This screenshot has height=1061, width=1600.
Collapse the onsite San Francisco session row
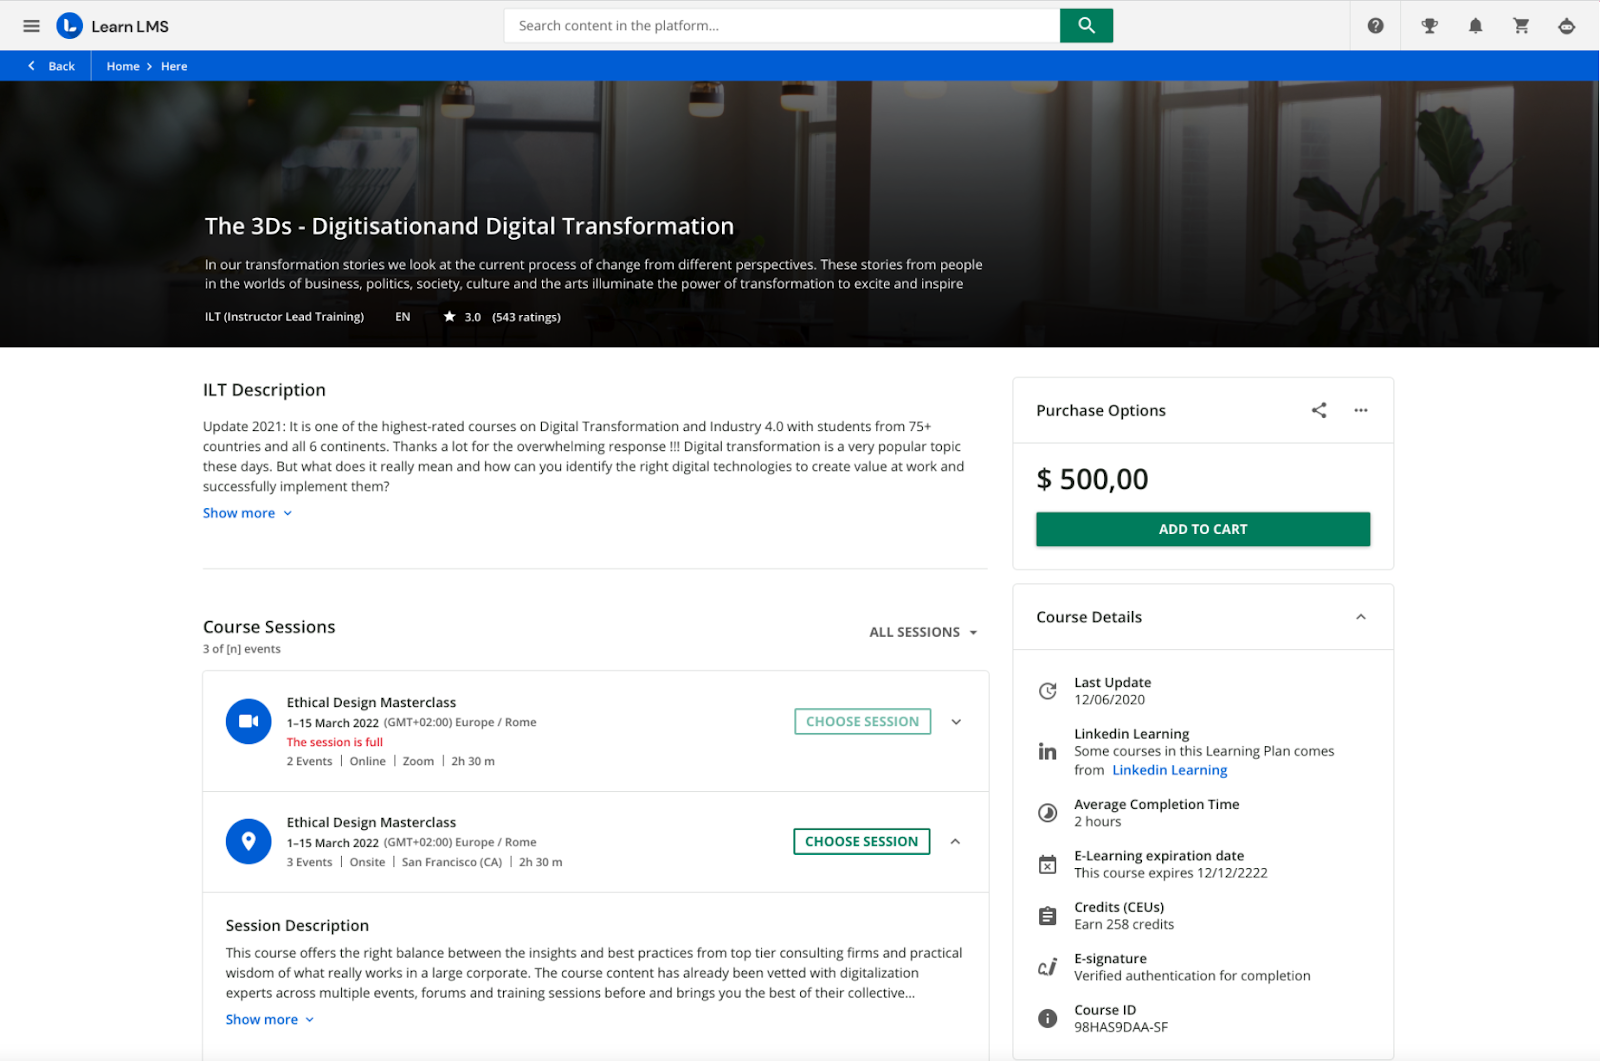(x=955, y=841)
